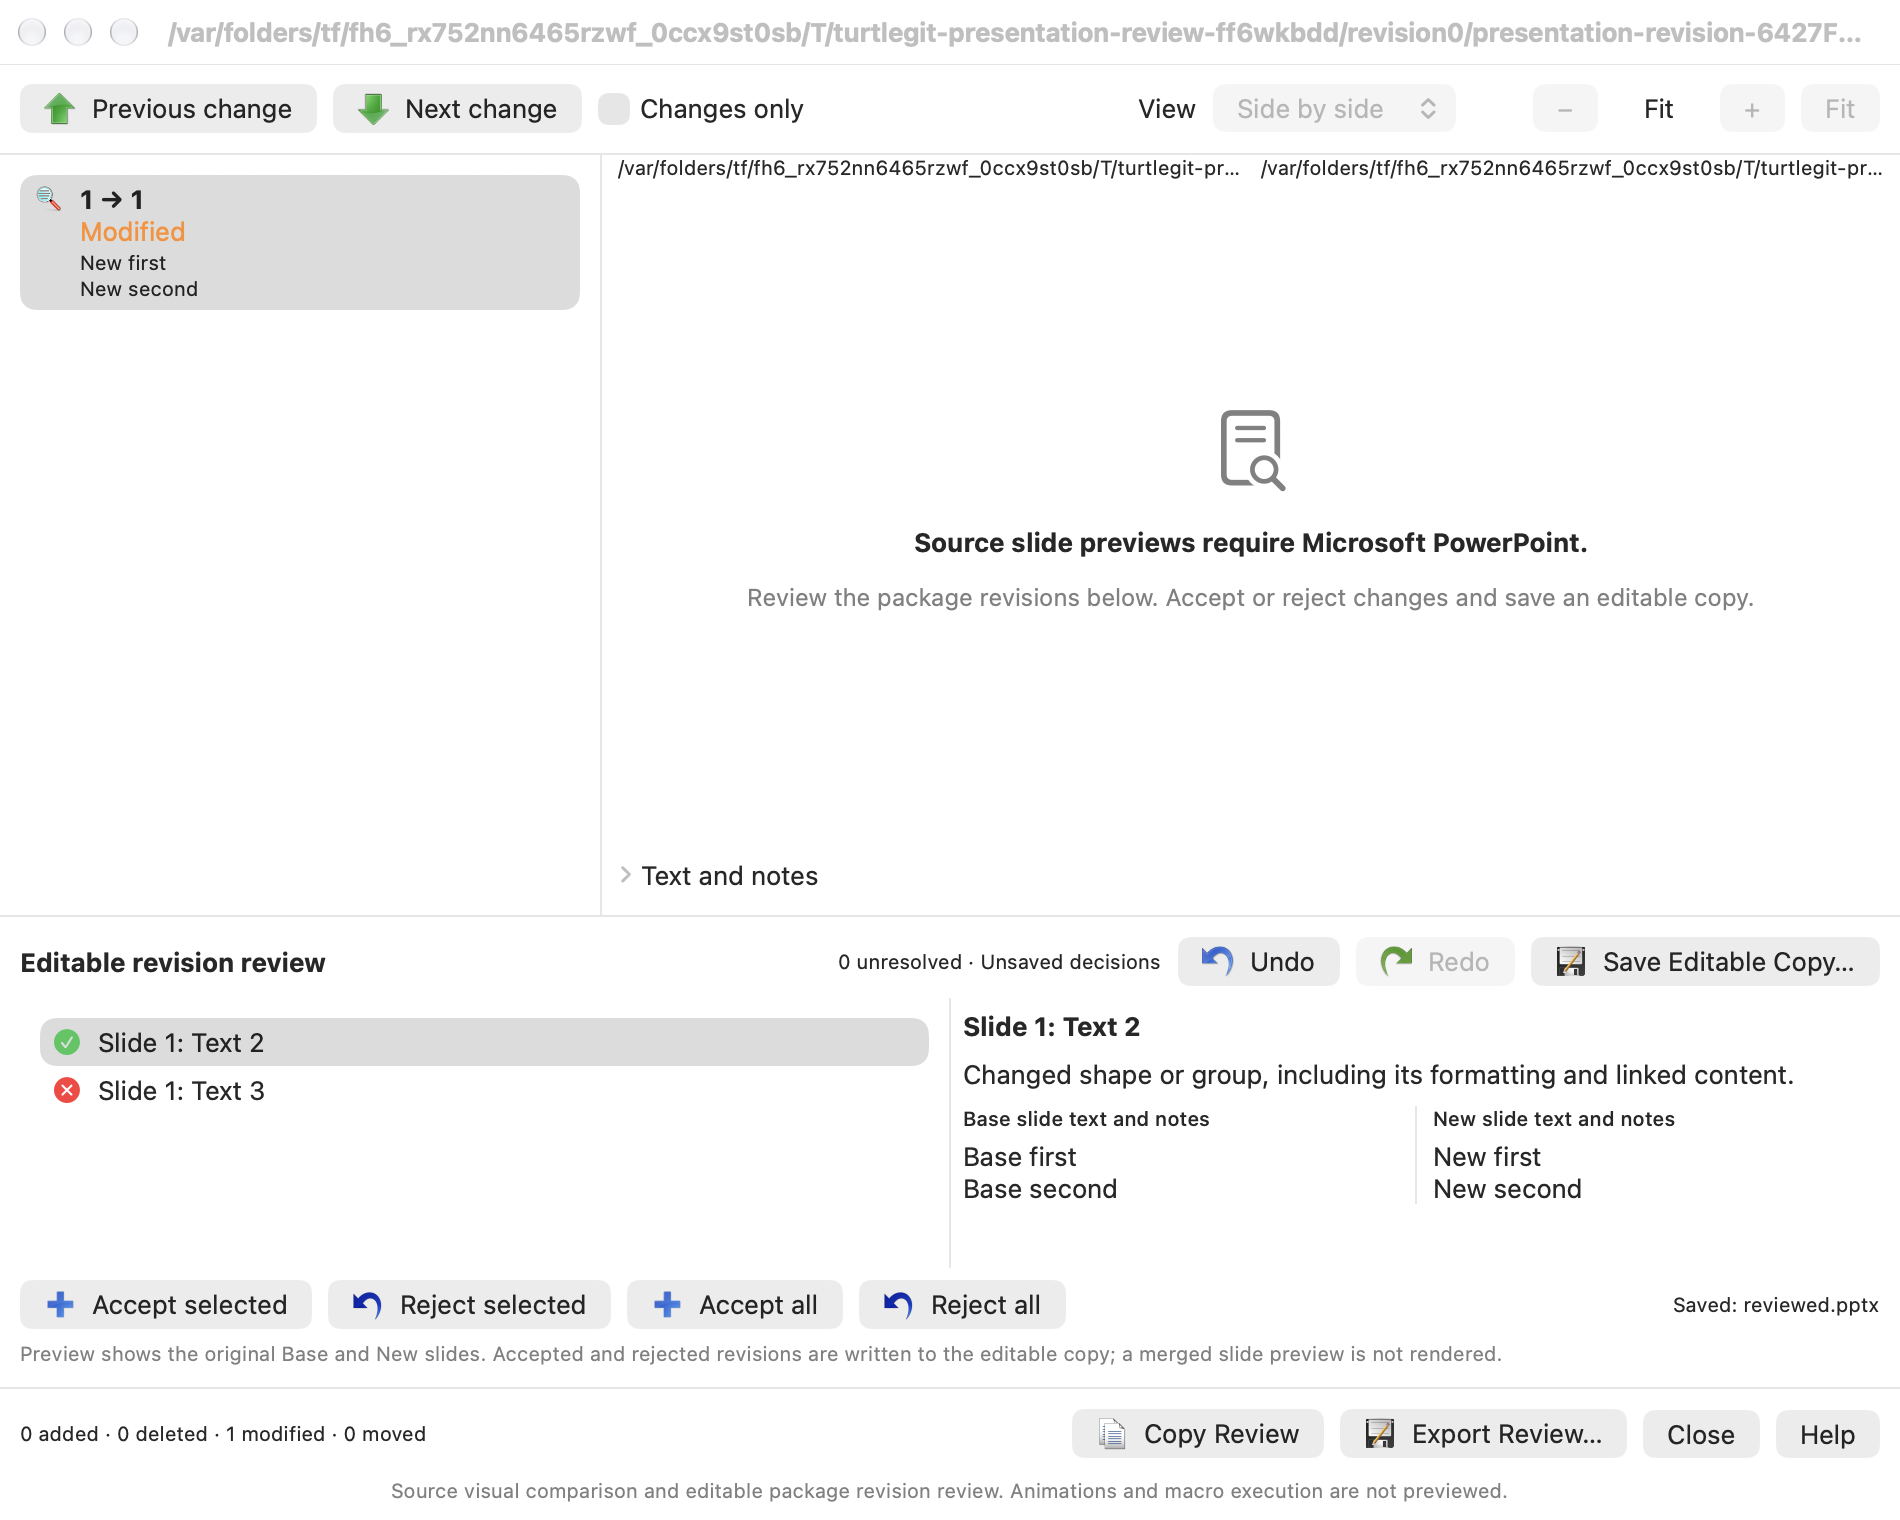Zoom in with the plus stepper button
The width and height of the screenshot is (1900, 1520).
click(x=1752, y=108)
